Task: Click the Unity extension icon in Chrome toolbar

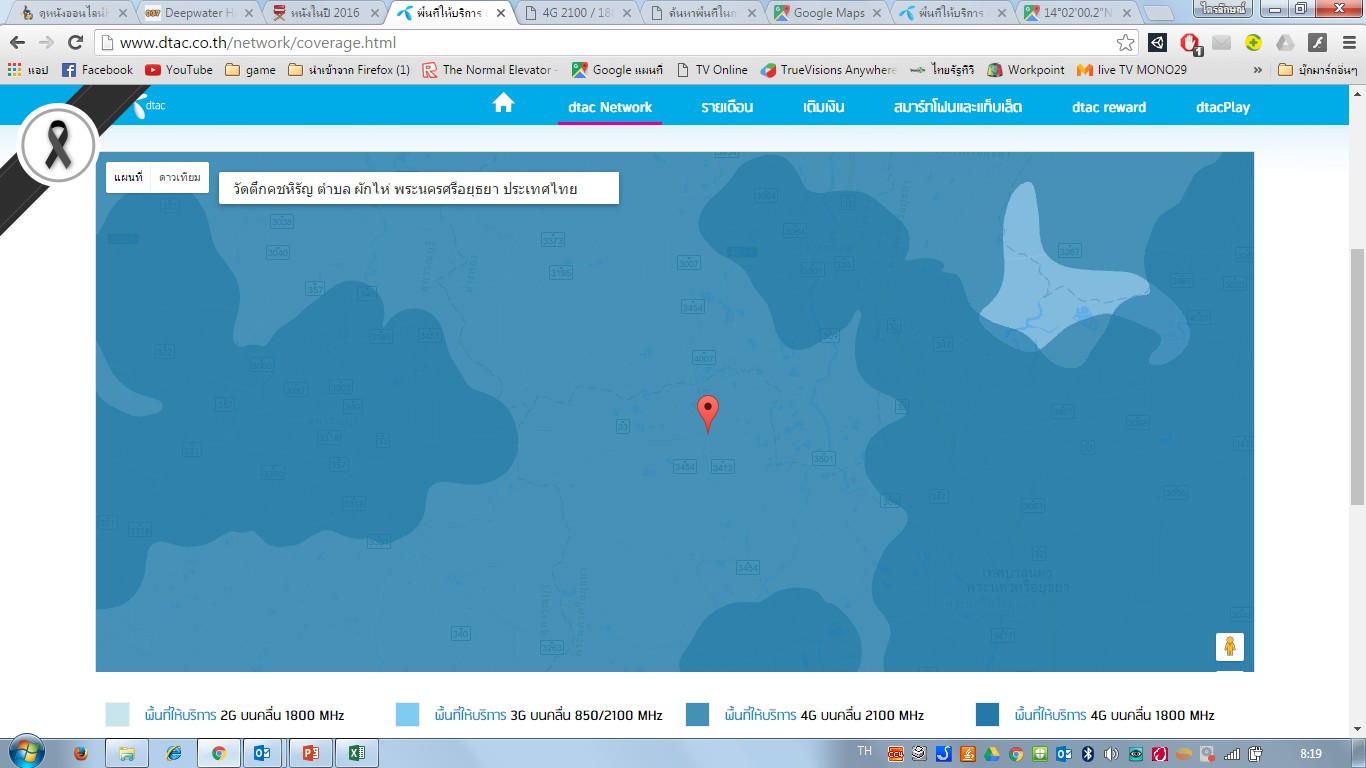Action: (x=1157, y=43)
